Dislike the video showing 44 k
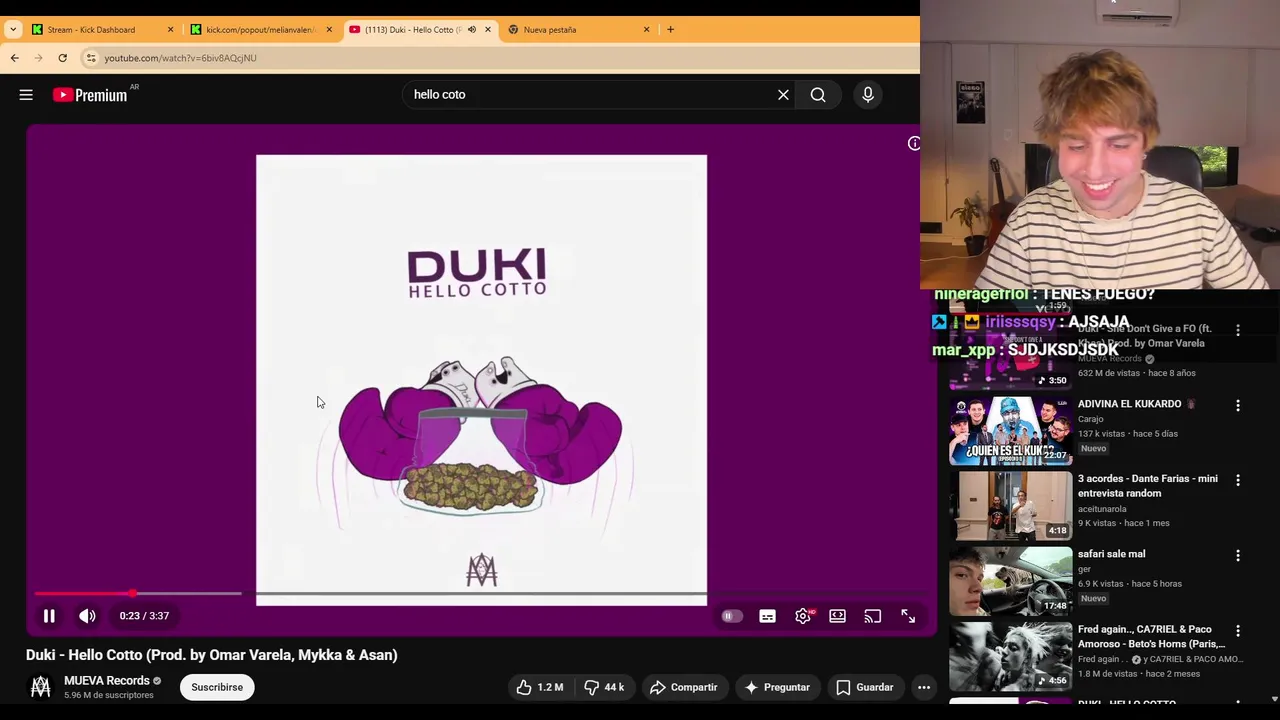The height and width of the screenshot is (720, 1280). 604,687
